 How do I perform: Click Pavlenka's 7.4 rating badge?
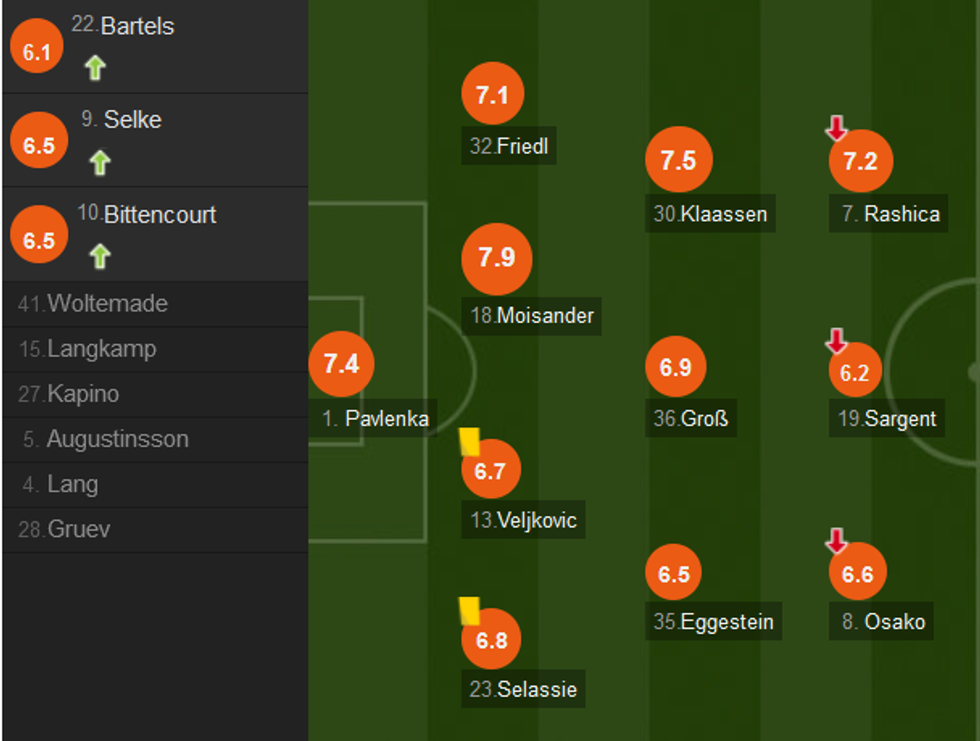tap(341, 364)
